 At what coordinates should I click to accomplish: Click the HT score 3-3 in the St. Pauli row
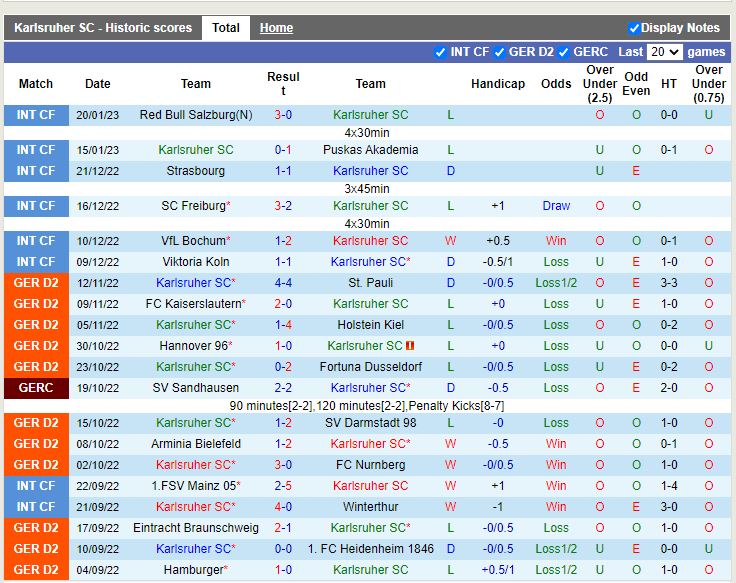click(x=669, y=283)
